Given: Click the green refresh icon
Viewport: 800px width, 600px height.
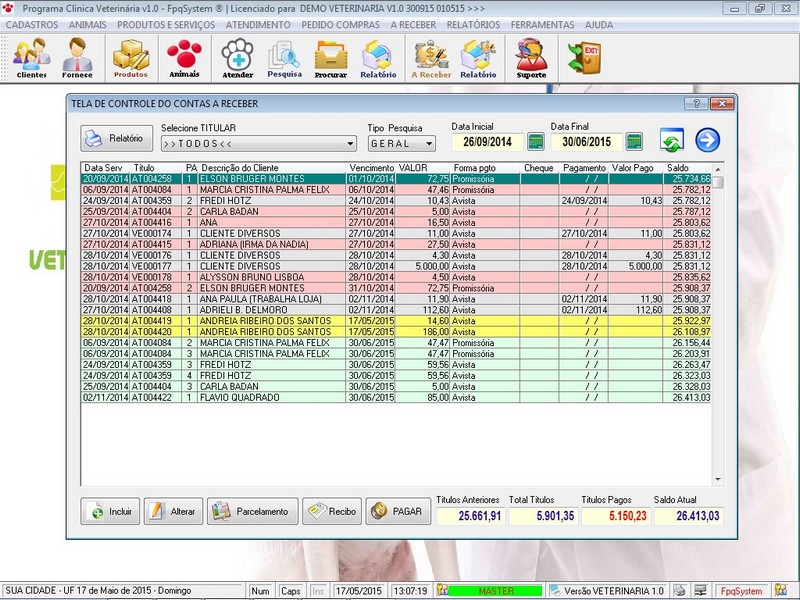Looking at the screenshot, I should coord(671,142).
